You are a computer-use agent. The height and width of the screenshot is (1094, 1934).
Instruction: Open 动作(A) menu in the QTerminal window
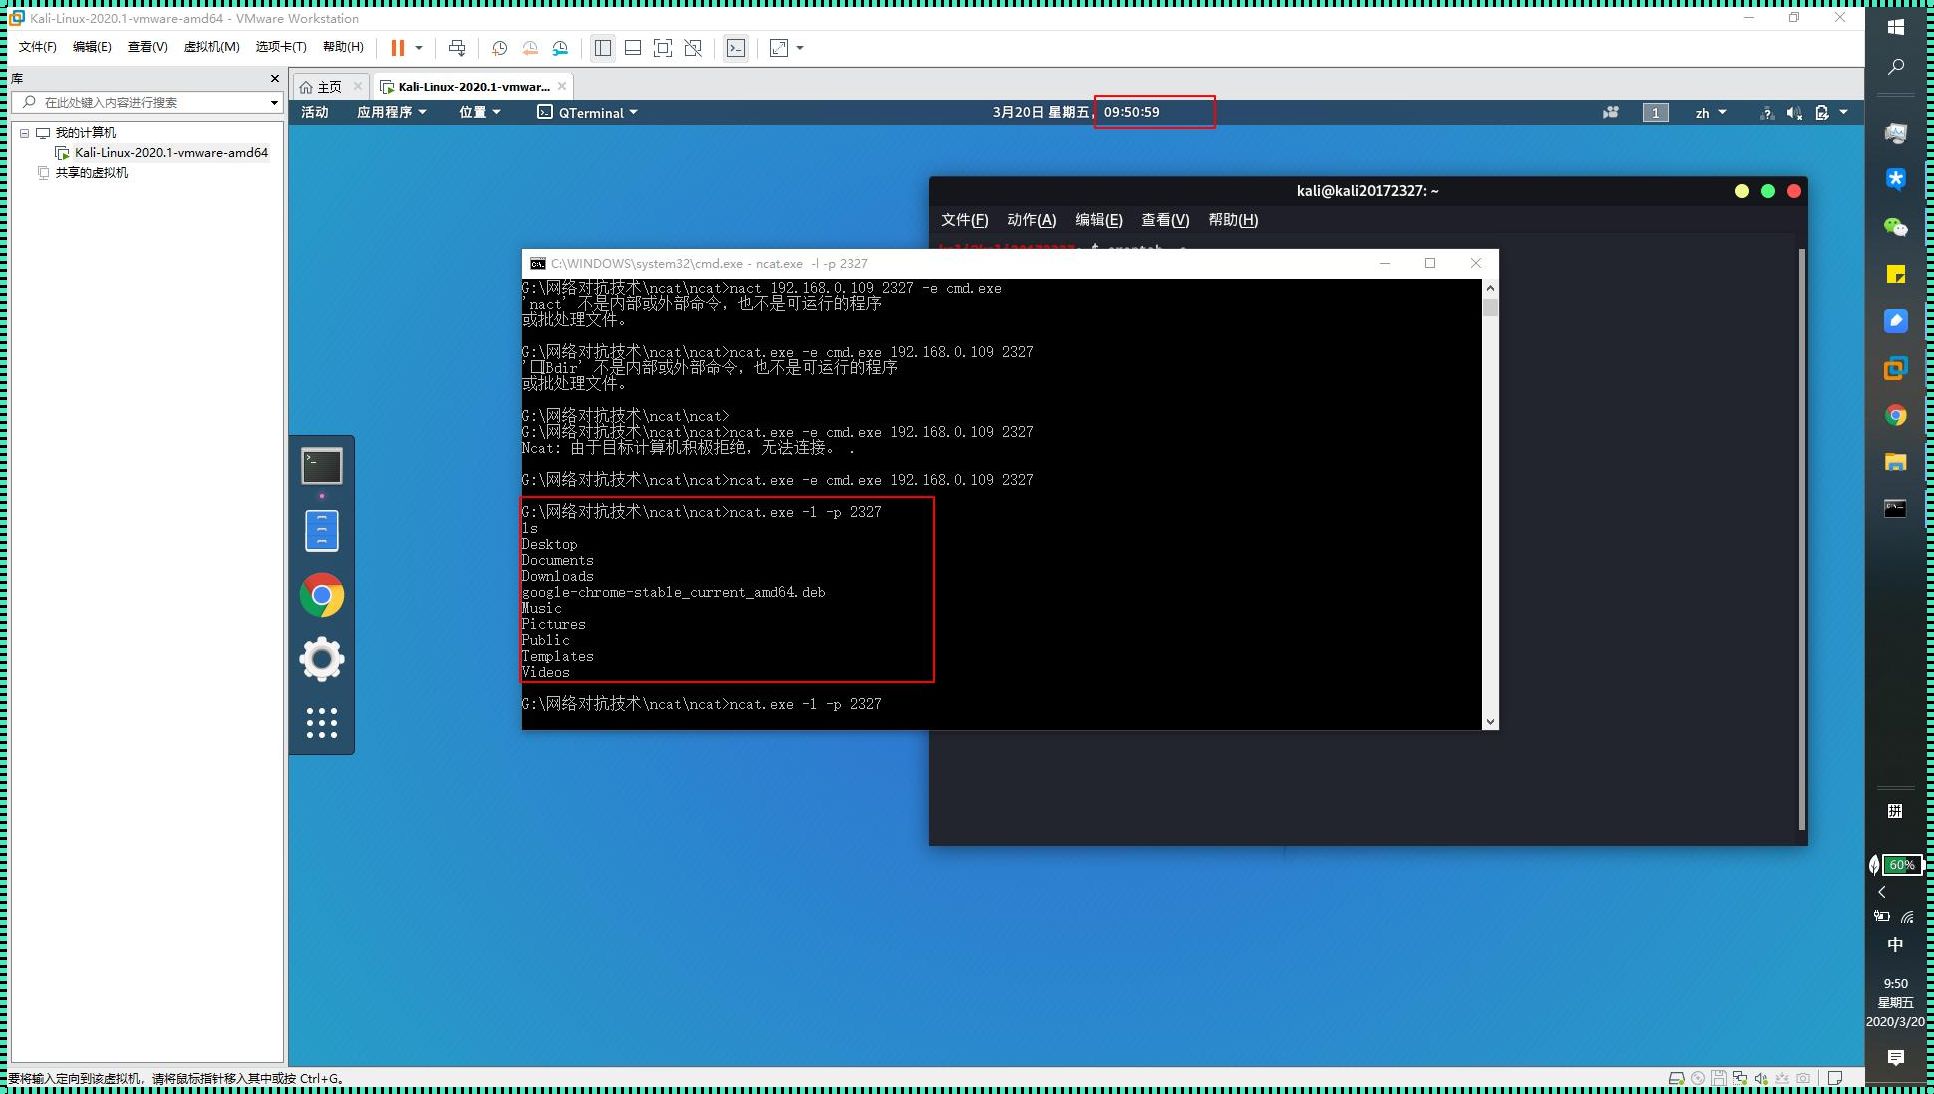pyautogui.click(x=1031, y=220)
